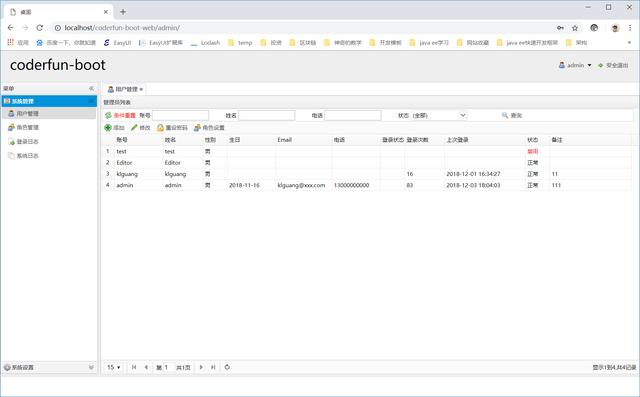Click the 2018-12-01 16:34:27 last login cell

(473, 174)
